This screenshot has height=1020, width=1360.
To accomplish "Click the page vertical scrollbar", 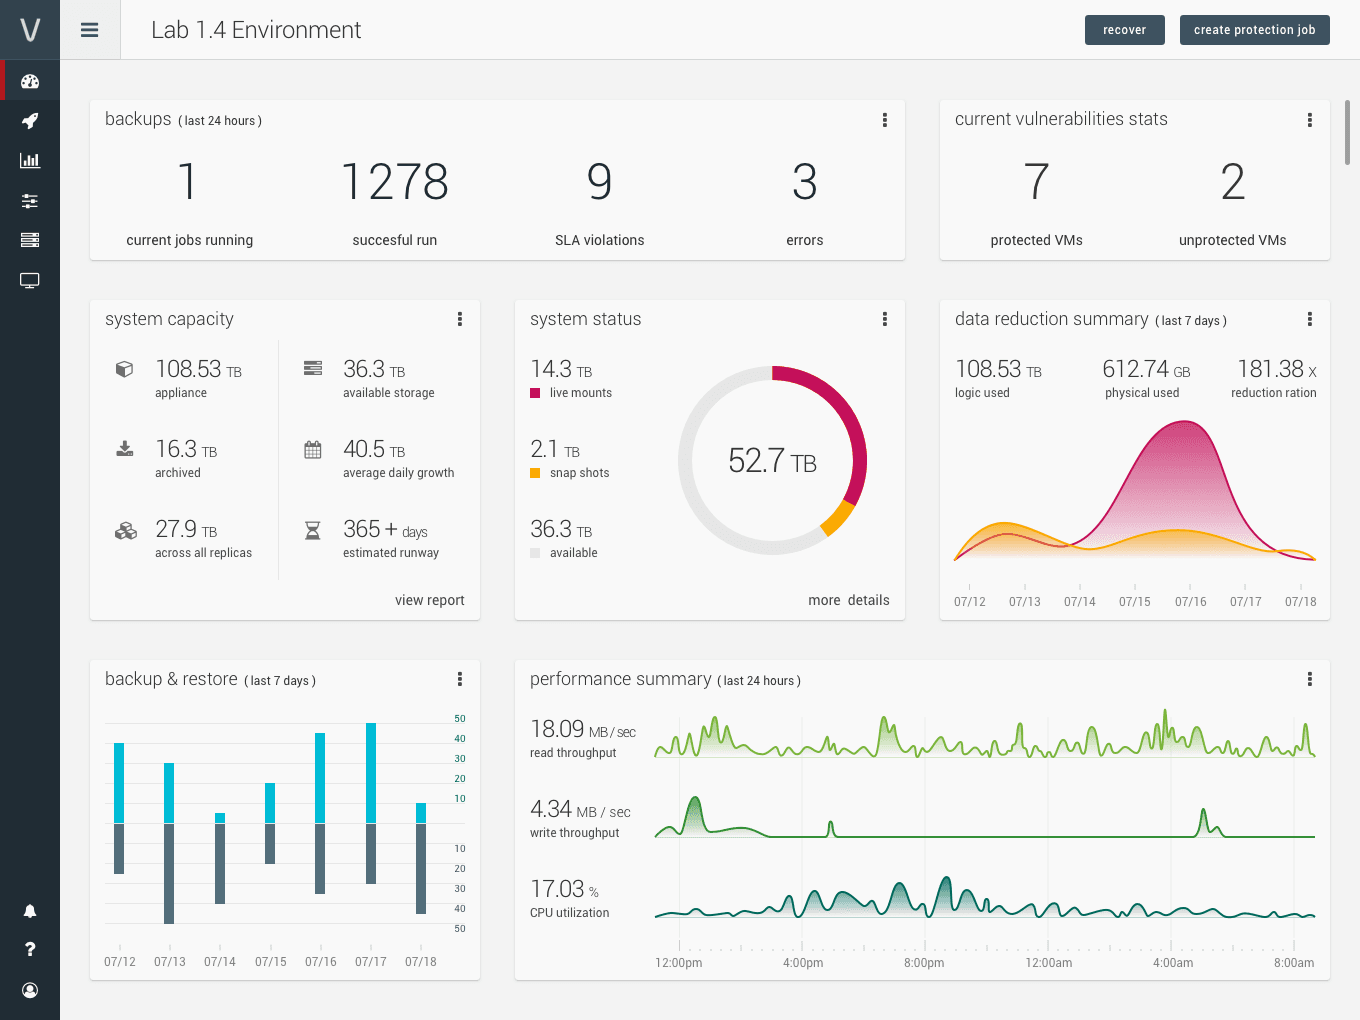I will tap(1347, 132).
